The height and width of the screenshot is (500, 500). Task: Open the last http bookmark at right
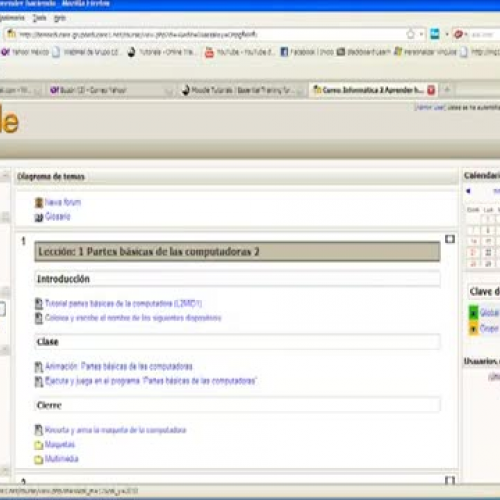tap(480, 52)
